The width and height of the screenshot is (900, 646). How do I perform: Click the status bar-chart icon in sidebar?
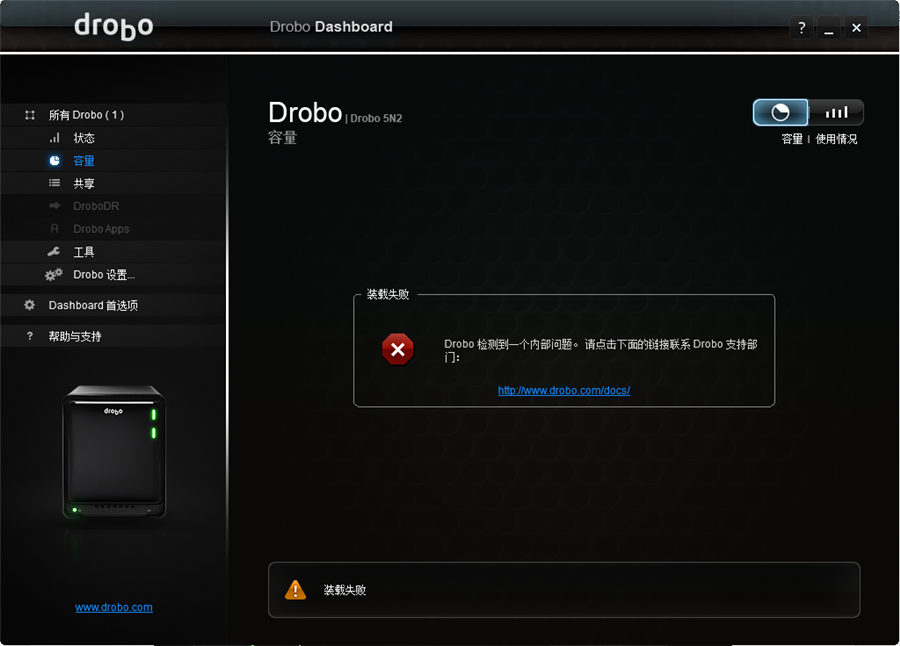[54, 138]
